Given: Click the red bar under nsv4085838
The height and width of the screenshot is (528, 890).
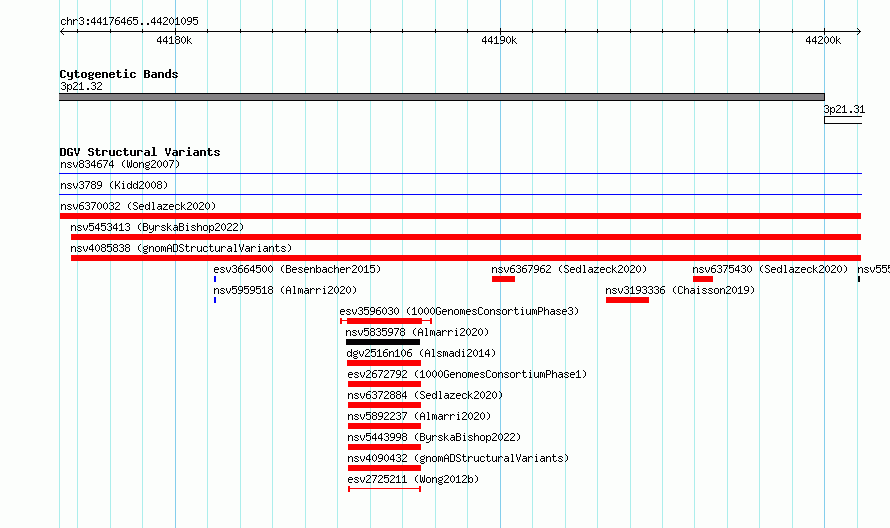Looking at the screenshot, I should click(x=466, y=258).
